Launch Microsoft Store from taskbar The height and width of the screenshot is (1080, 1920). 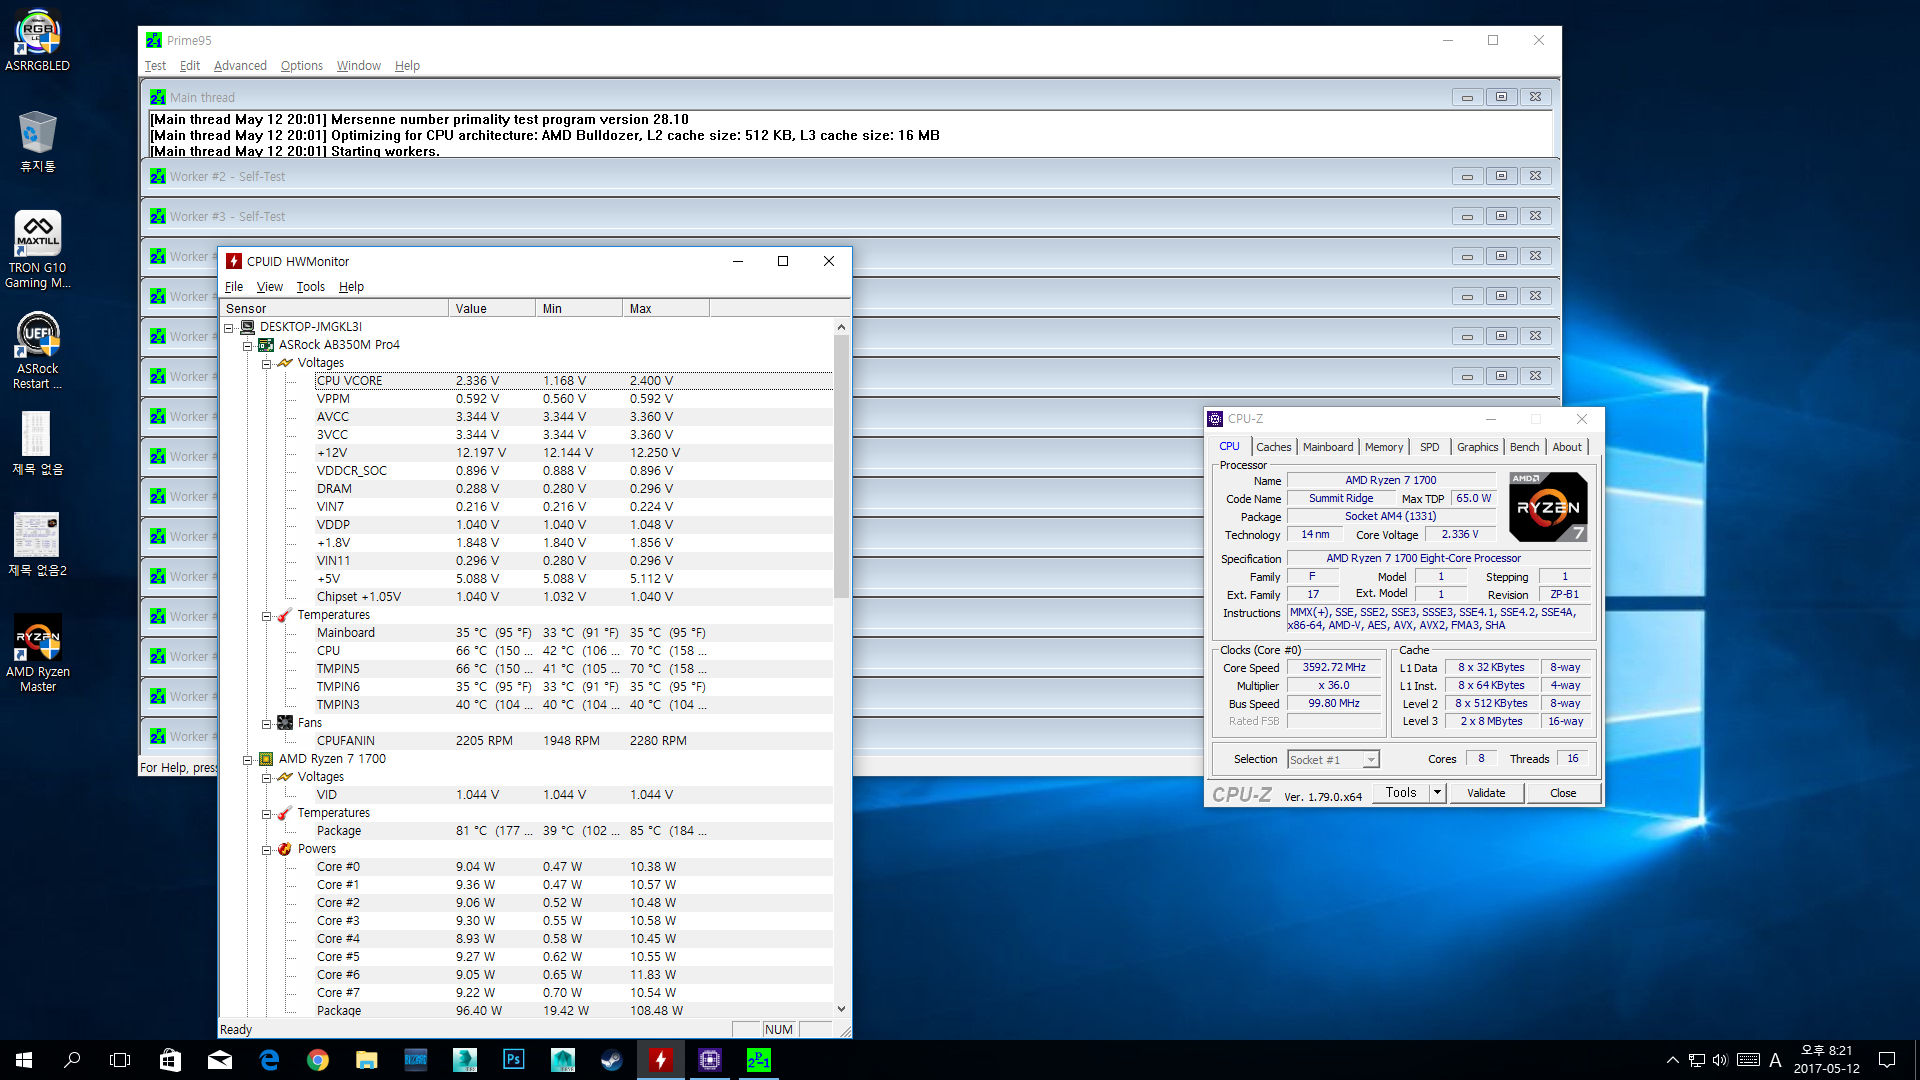[170, 1060]
